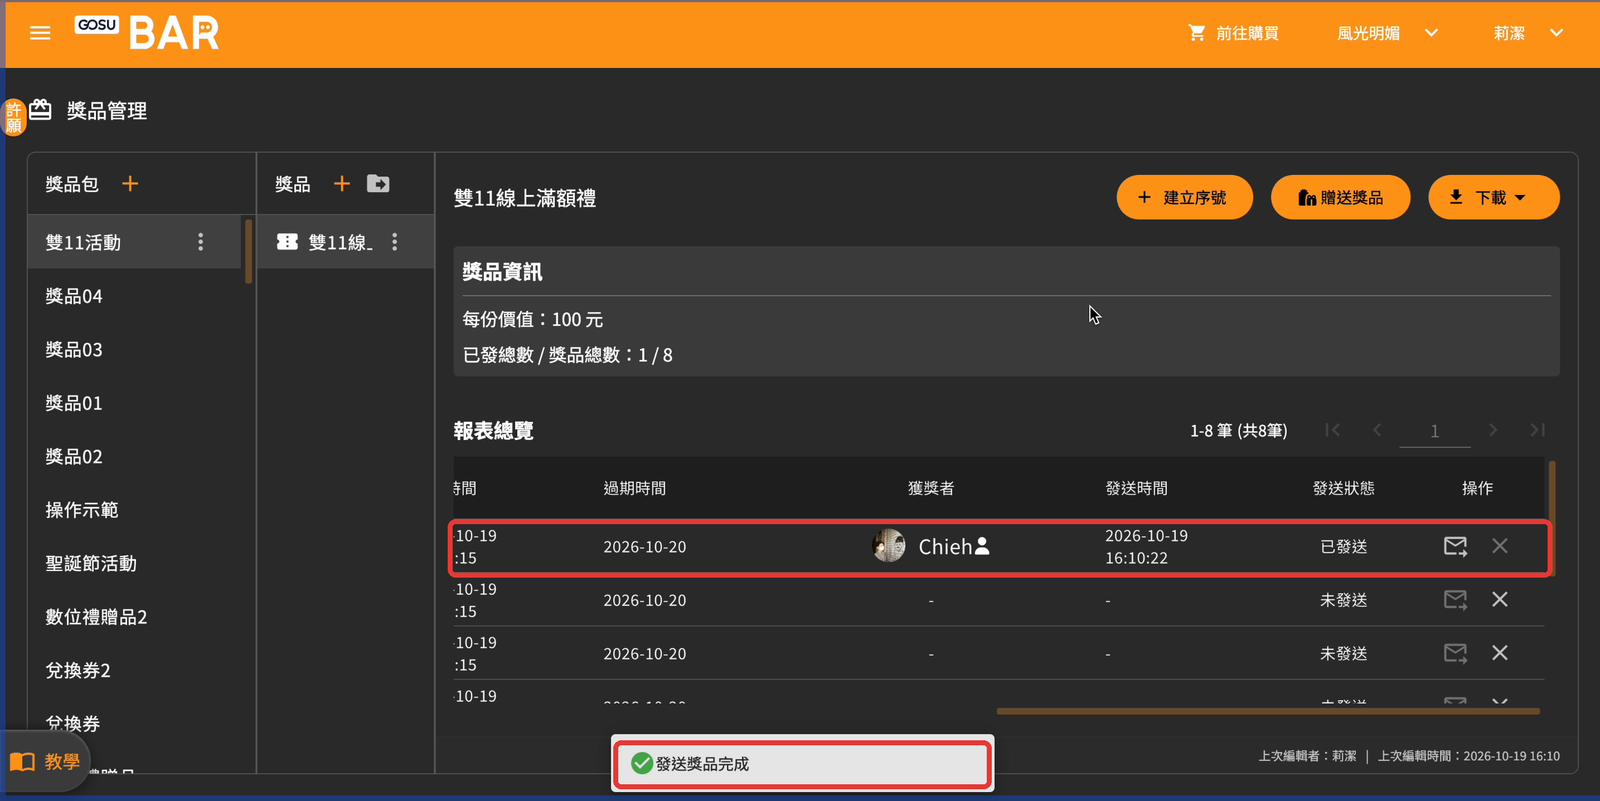Click the 建立序號 button
The image size is (1600, 801).
1185,197
